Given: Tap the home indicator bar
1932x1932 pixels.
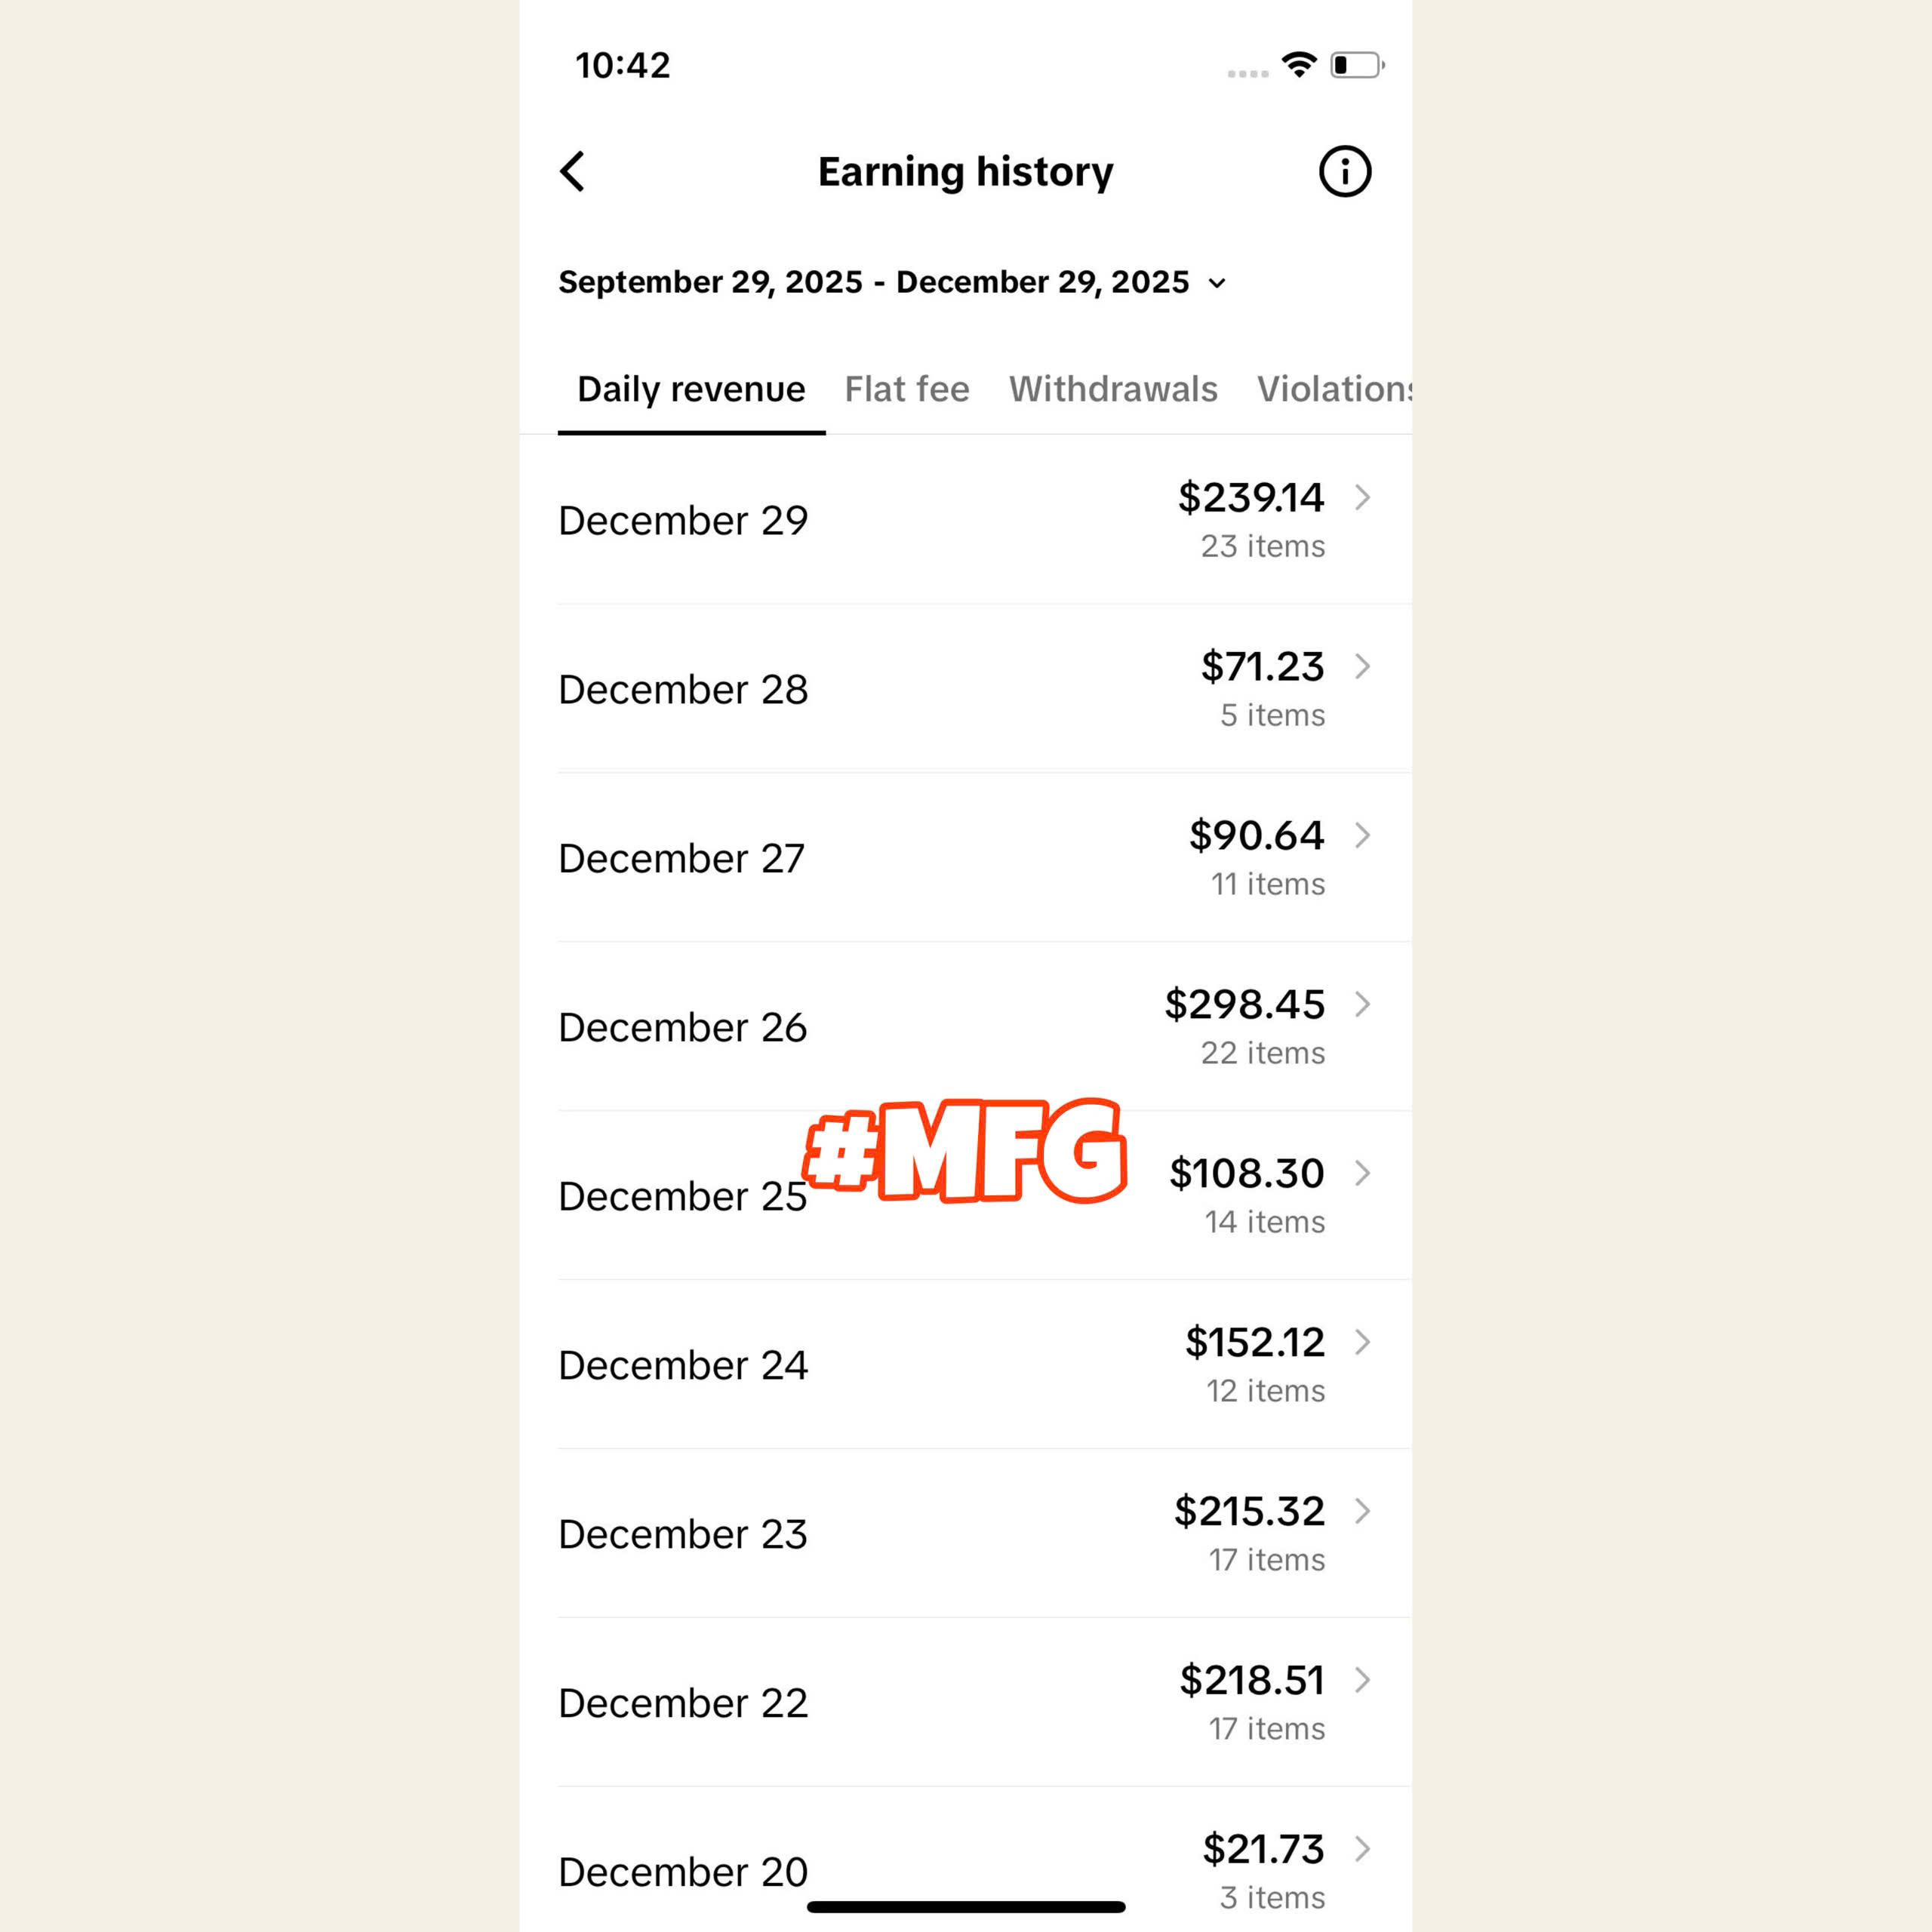Looking at the screenshot, I should click(966, 1907).
